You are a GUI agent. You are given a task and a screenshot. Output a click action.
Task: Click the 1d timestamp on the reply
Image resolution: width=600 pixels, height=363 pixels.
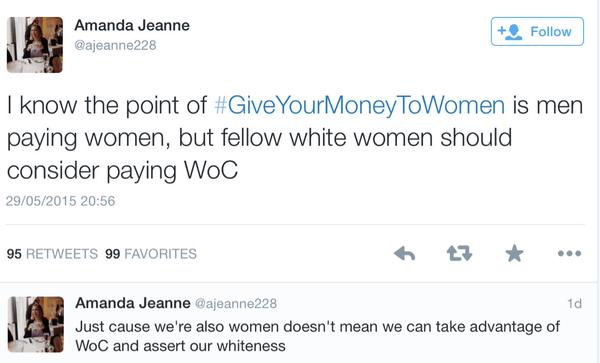coord(574,303)
